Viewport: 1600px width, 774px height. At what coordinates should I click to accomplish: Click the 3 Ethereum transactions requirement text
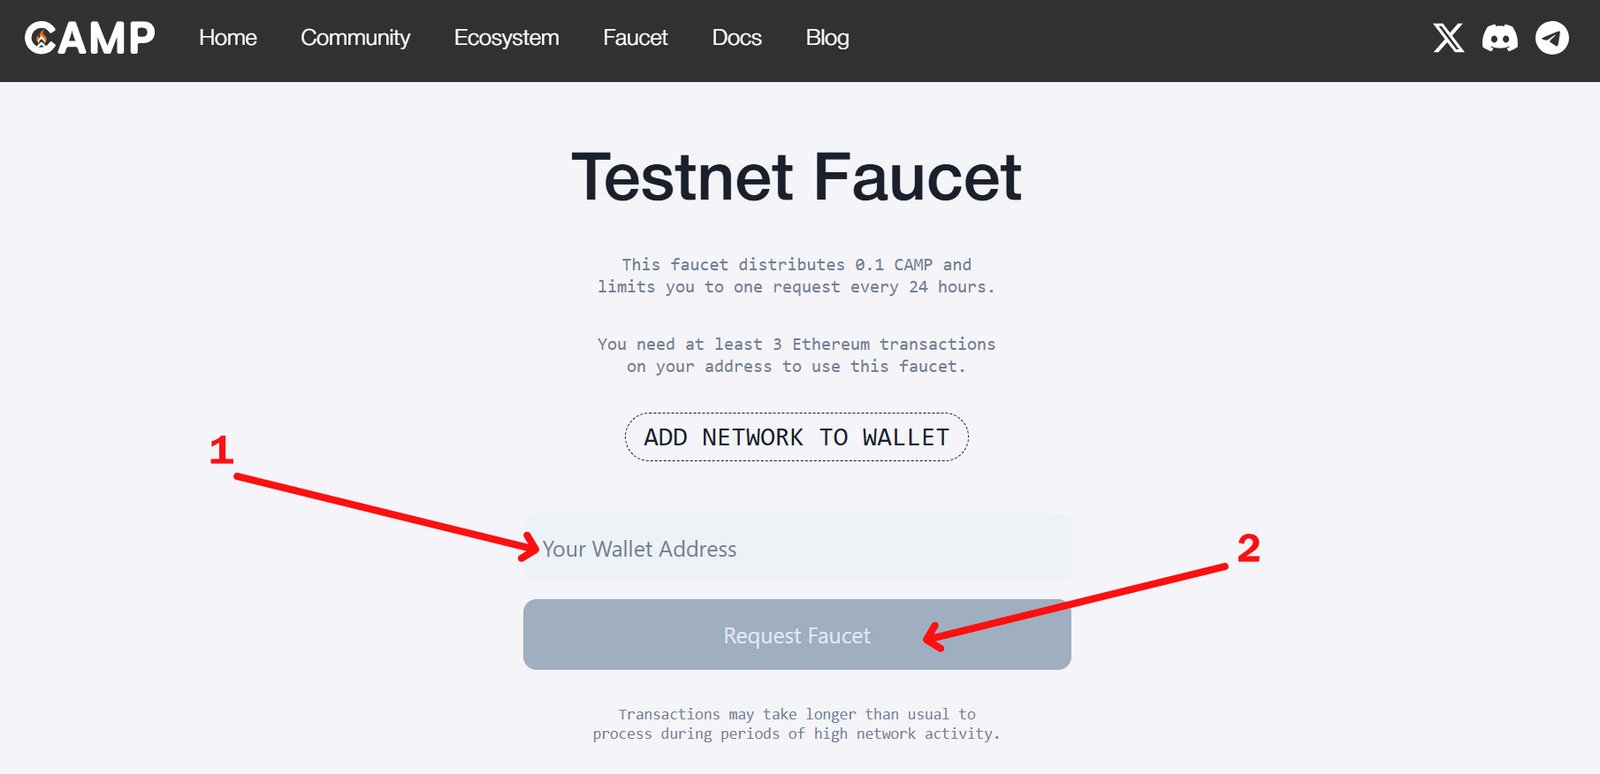coord(796,355)
